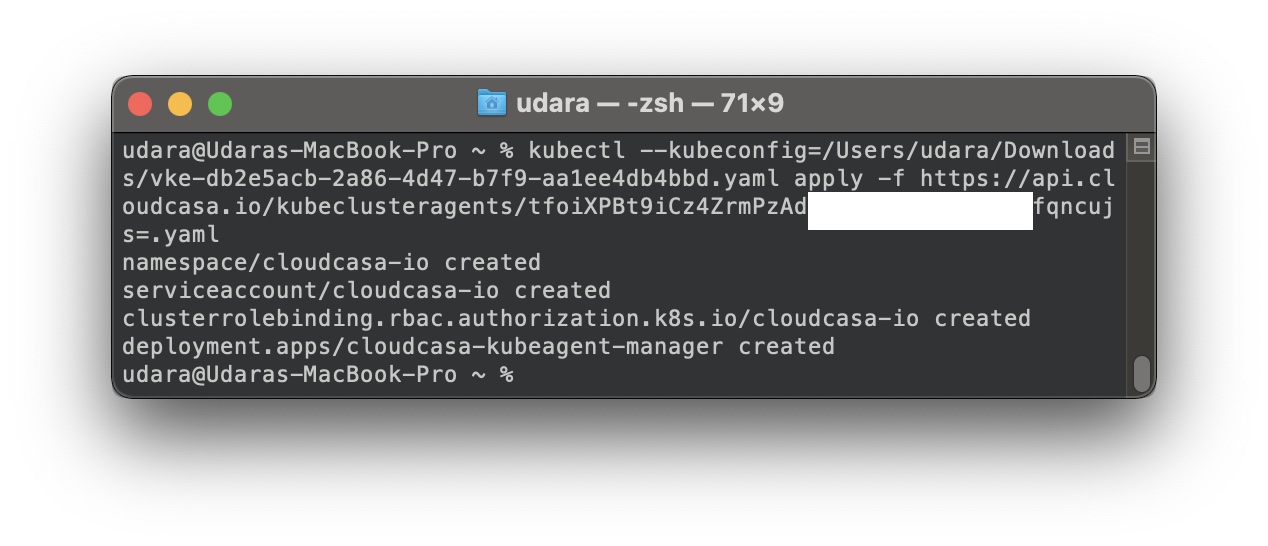Click the empty scrollbar track above the thumb
Image resolution: width=1268 pixels, height=546 pixels.
pos(1141,256)
